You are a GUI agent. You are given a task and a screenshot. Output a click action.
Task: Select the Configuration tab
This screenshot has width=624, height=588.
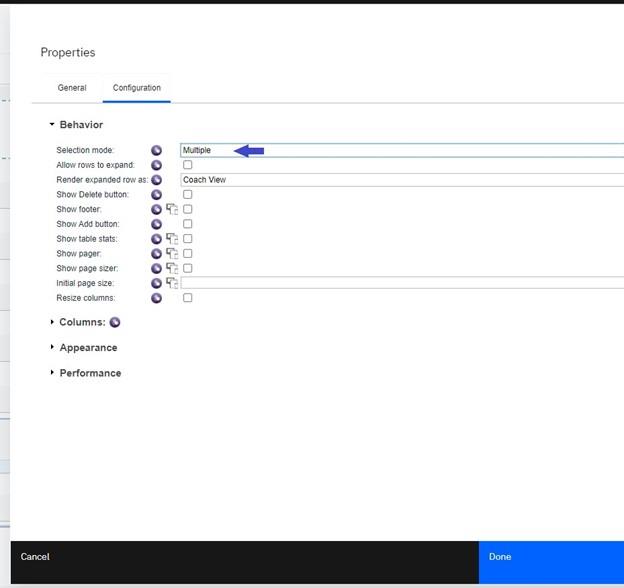click(x=136, y=88)
